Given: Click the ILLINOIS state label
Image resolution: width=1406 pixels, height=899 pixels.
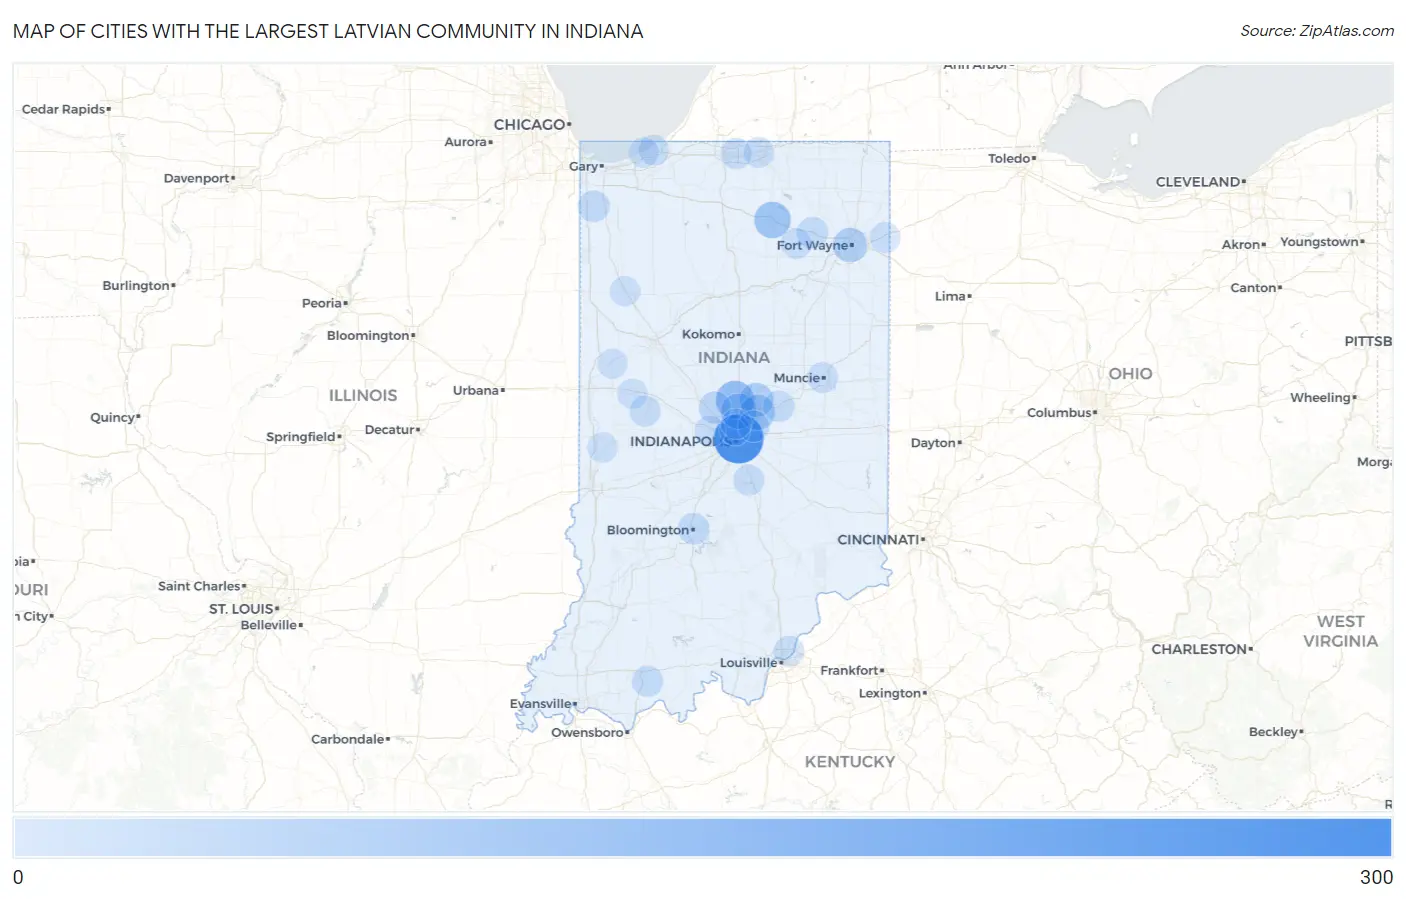Looking at the screenshot, I should point(363,396).
